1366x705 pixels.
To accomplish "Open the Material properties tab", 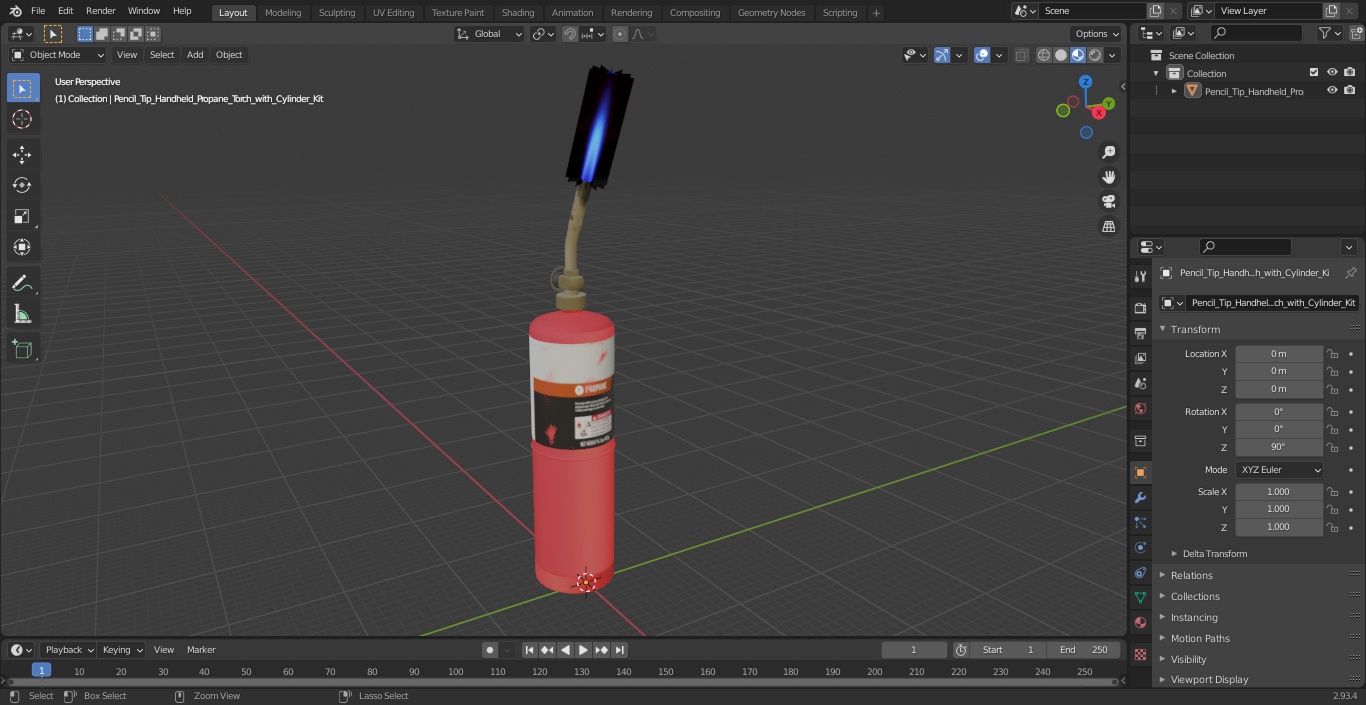I will [x=1140, y=622].
